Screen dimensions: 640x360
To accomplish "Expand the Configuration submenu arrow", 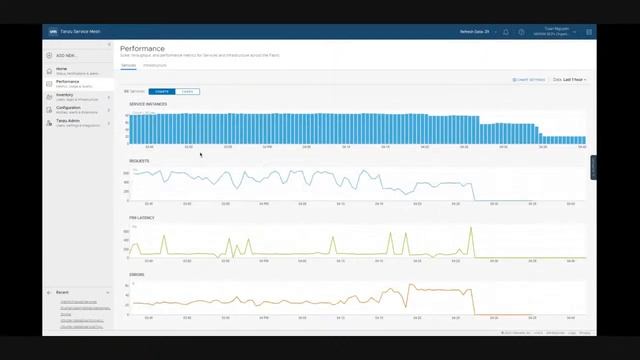I will tap(109, 110).
